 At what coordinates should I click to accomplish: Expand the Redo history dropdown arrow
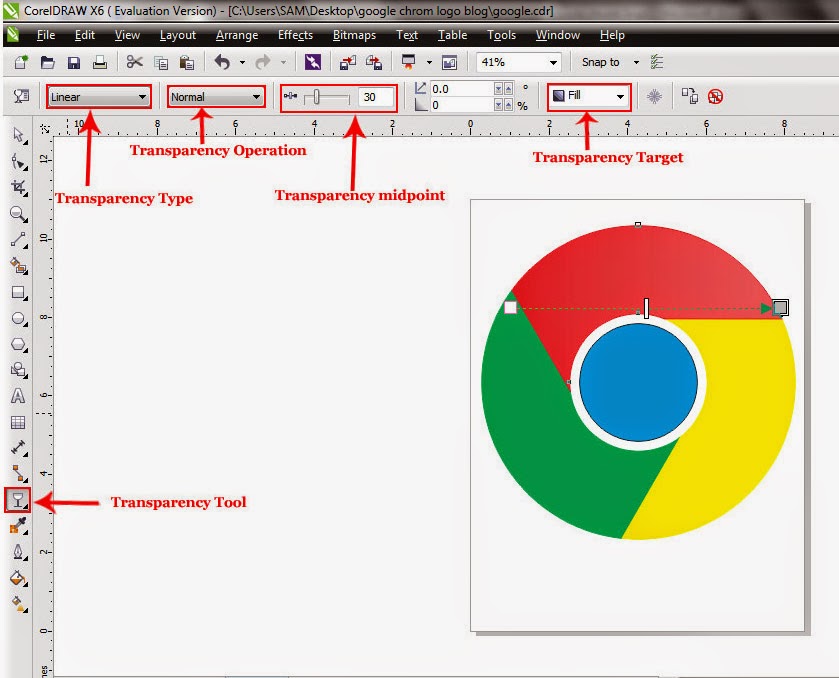click(284, 63)
